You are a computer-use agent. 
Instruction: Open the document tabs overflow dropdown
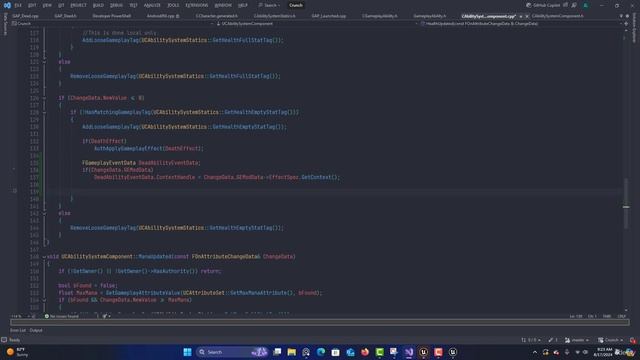click(x=621, y=16)
